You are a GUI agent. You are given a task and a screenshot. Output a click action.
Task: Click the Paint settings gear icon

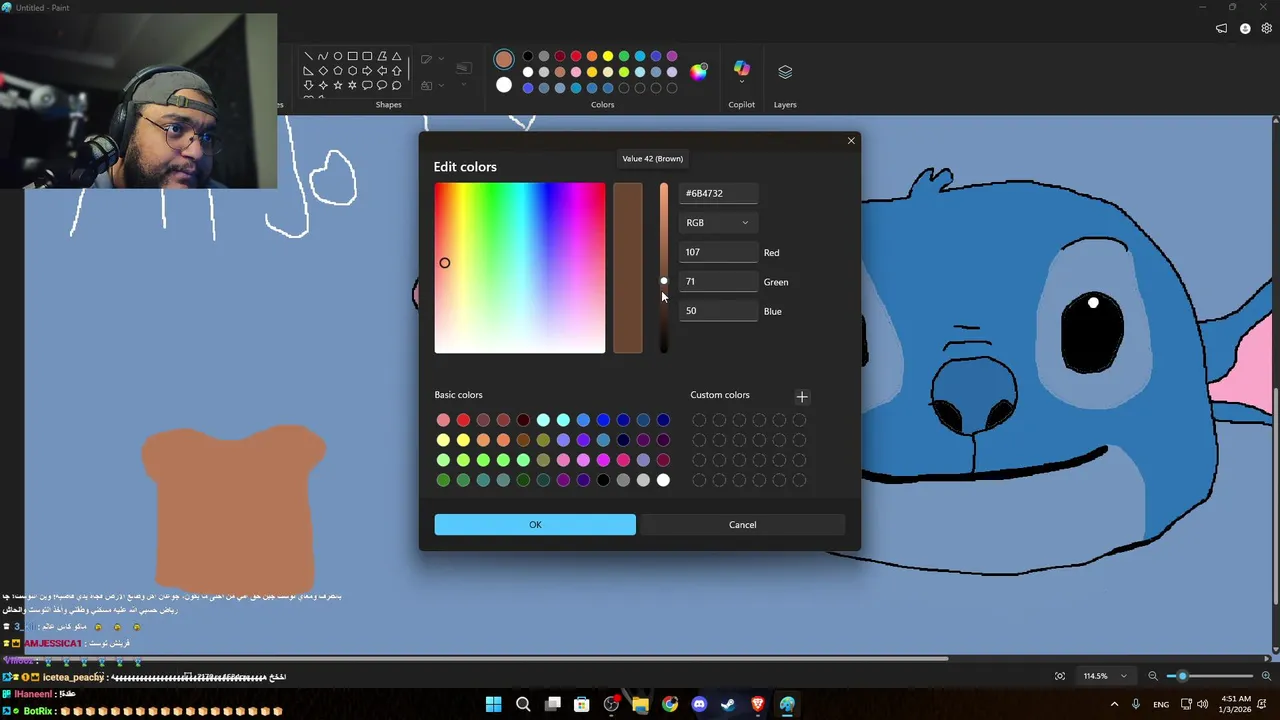click(1267, 29)
